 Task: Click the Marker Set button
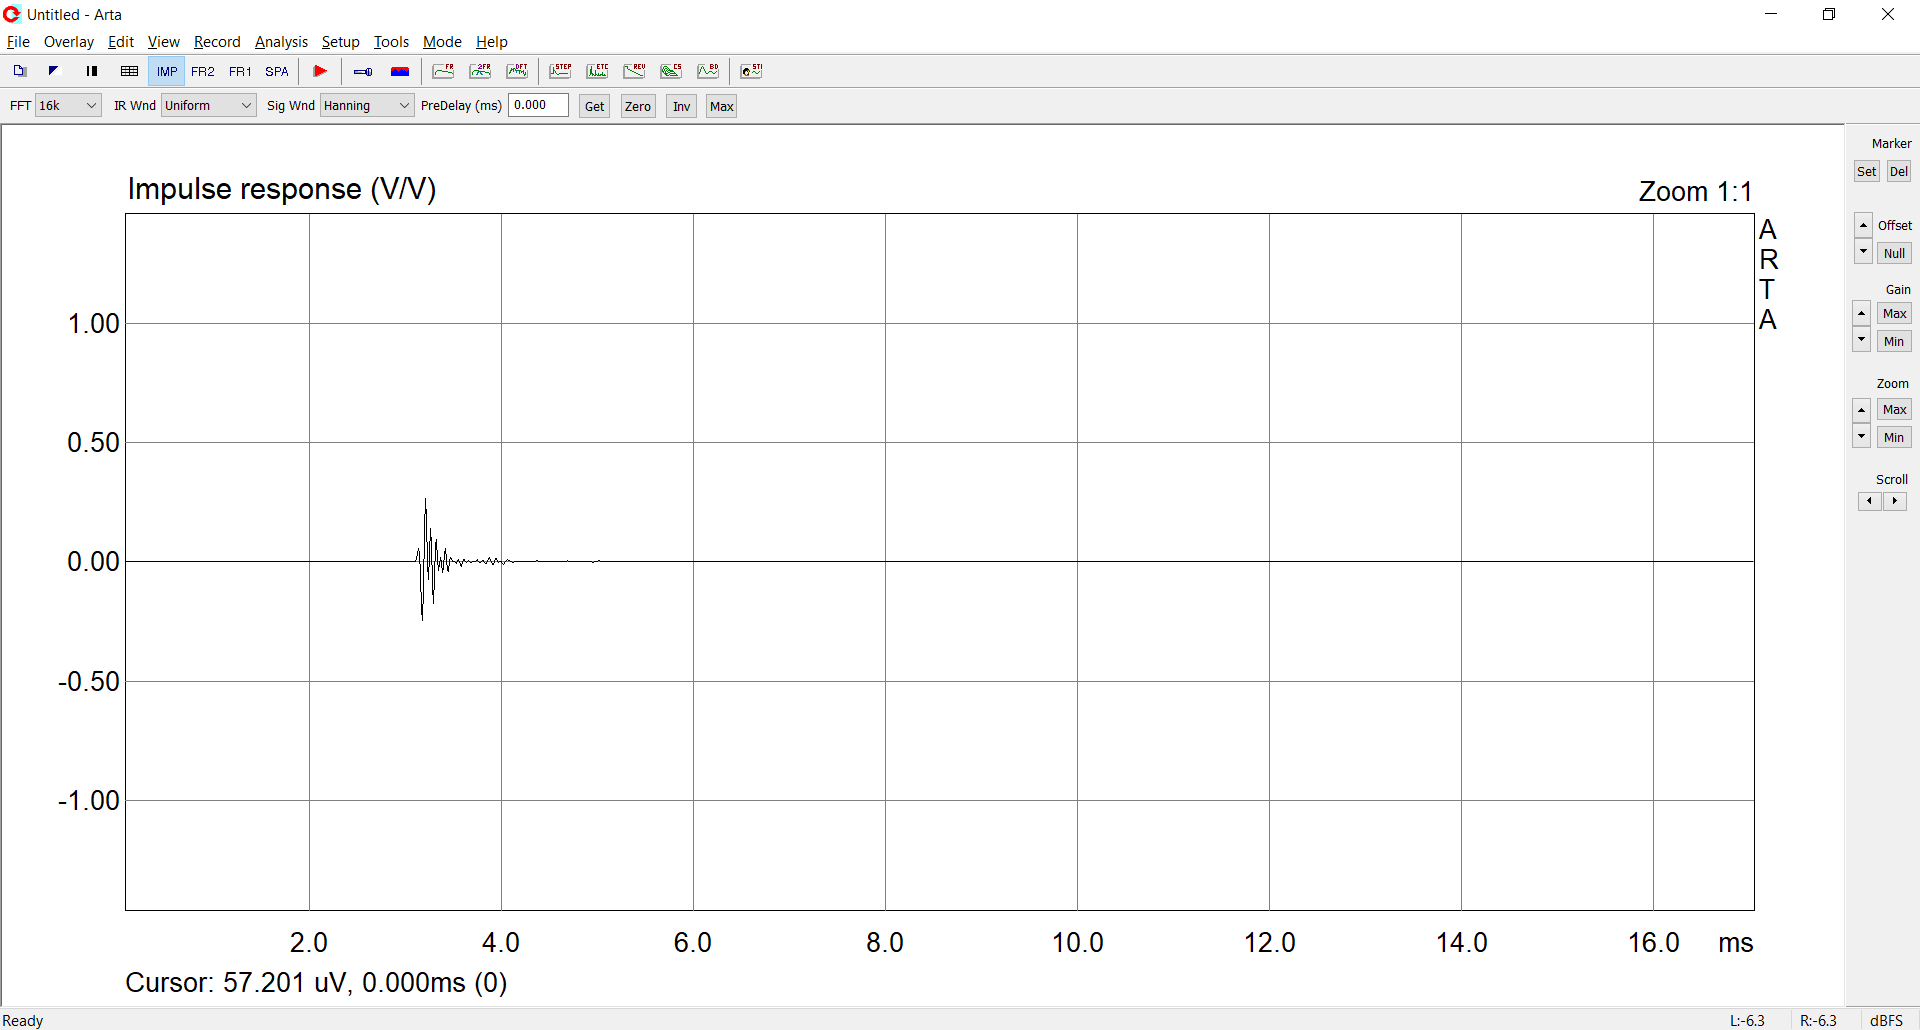click(1866, 171)
